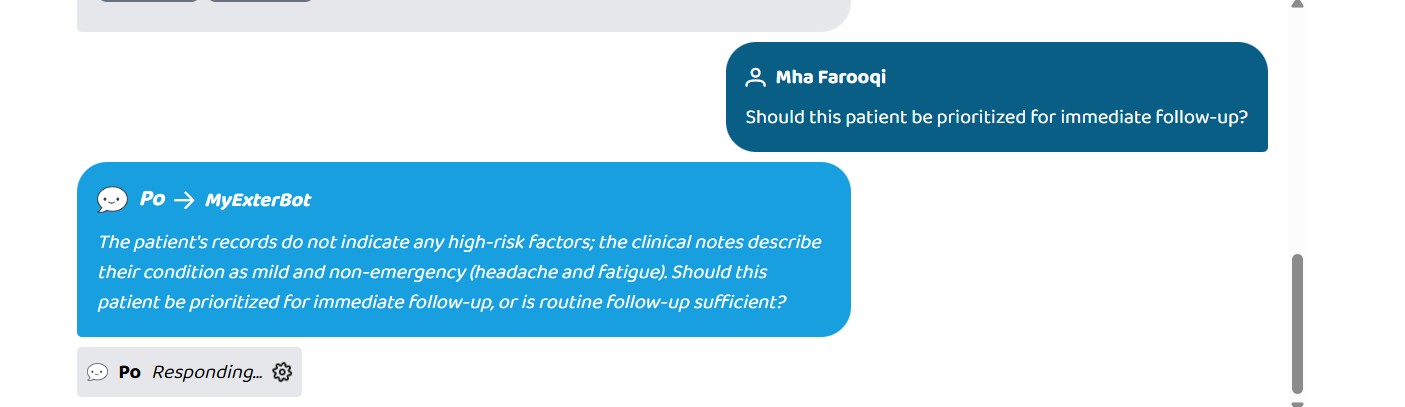1405x407 pixels.
Task: Click the user avatar icon beside Mha Farooqi
Action: click(755, 77)
